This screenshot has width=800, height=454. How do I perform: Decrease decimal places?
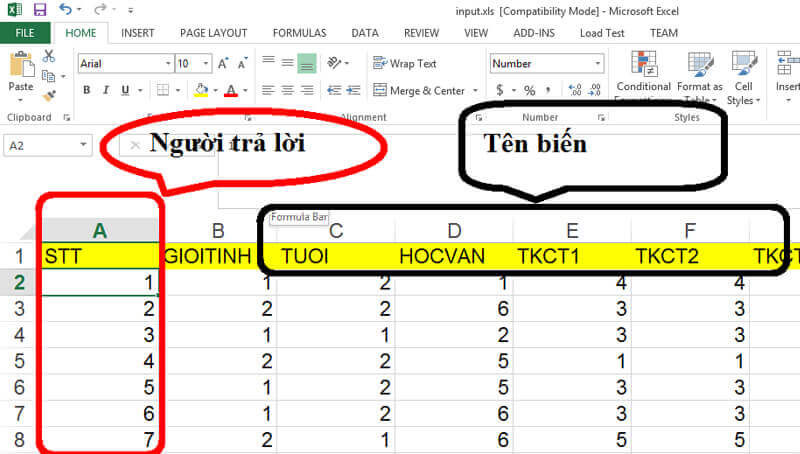coord(595,90)
